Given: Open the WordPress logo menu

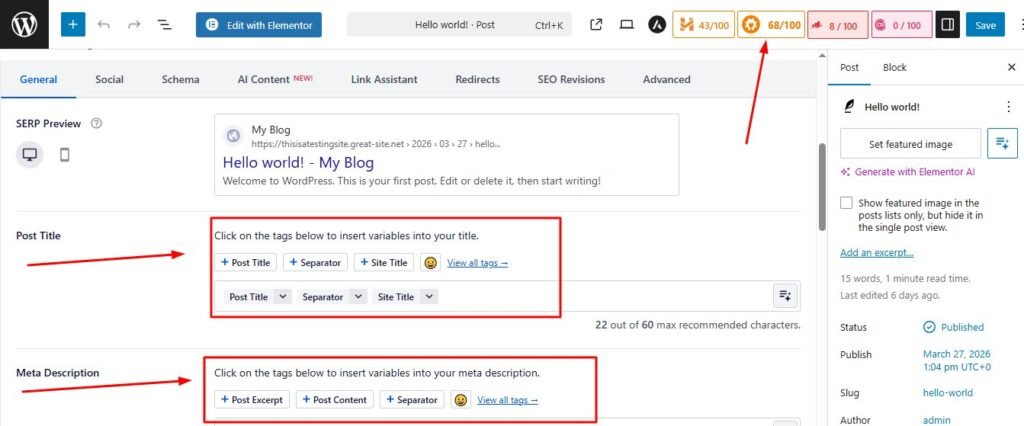Looking at the screenshot, I should coord(24,25).
